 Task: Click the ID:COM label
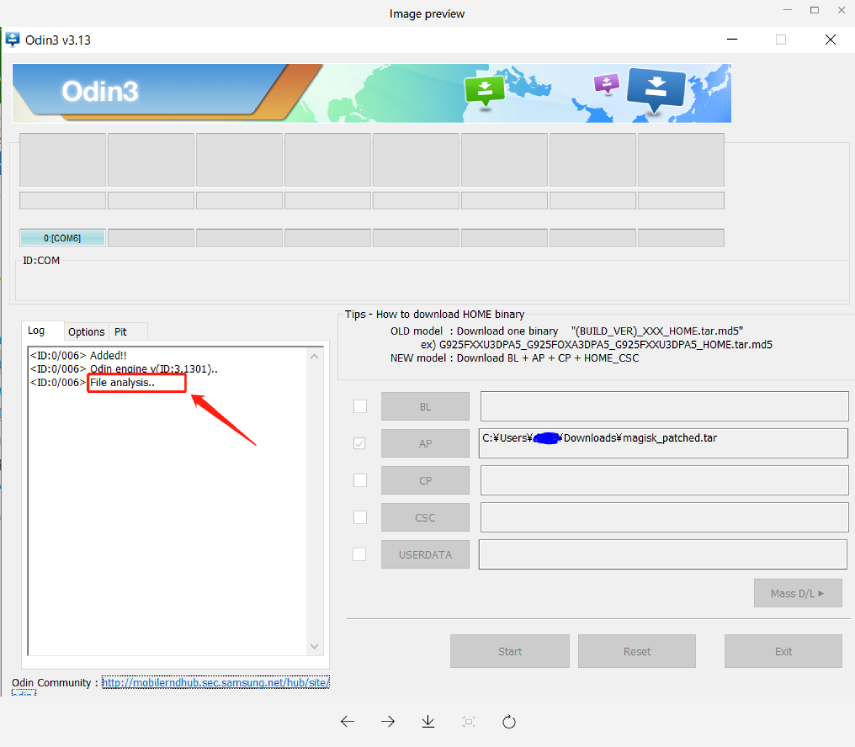(x=41, y=261)
